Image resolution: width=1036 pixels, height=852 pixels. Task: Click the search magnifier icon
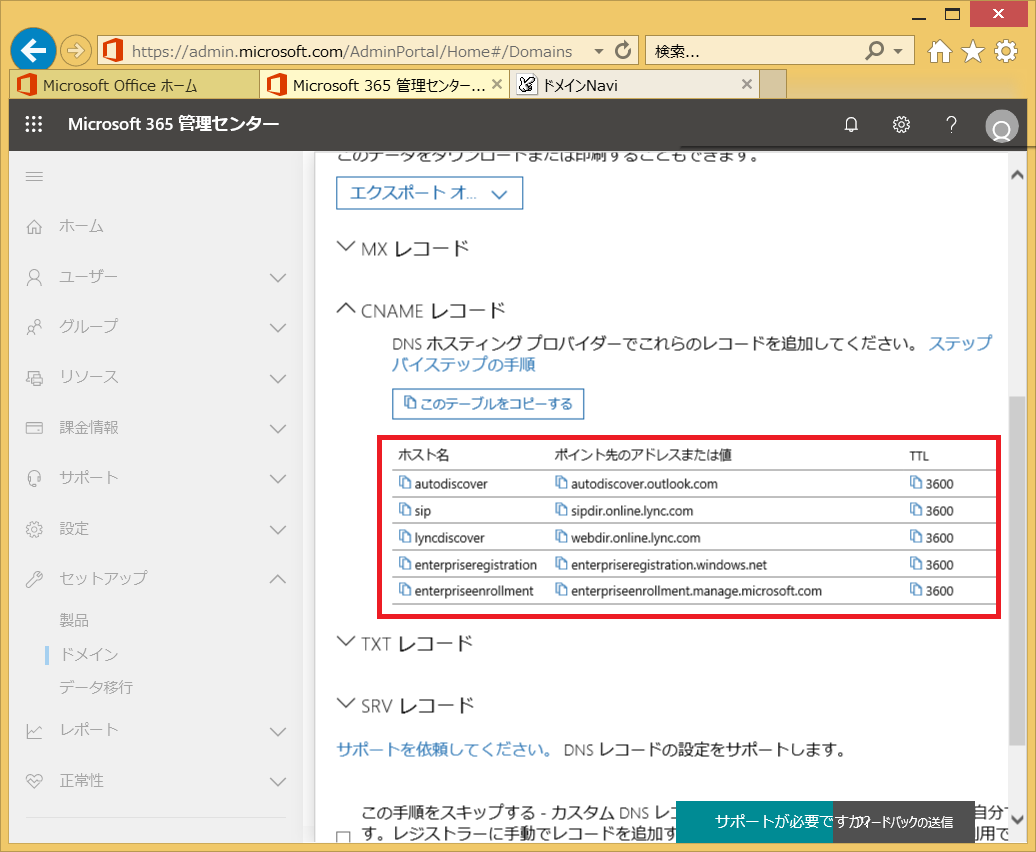pyautogui.click(x=874, y=50)
